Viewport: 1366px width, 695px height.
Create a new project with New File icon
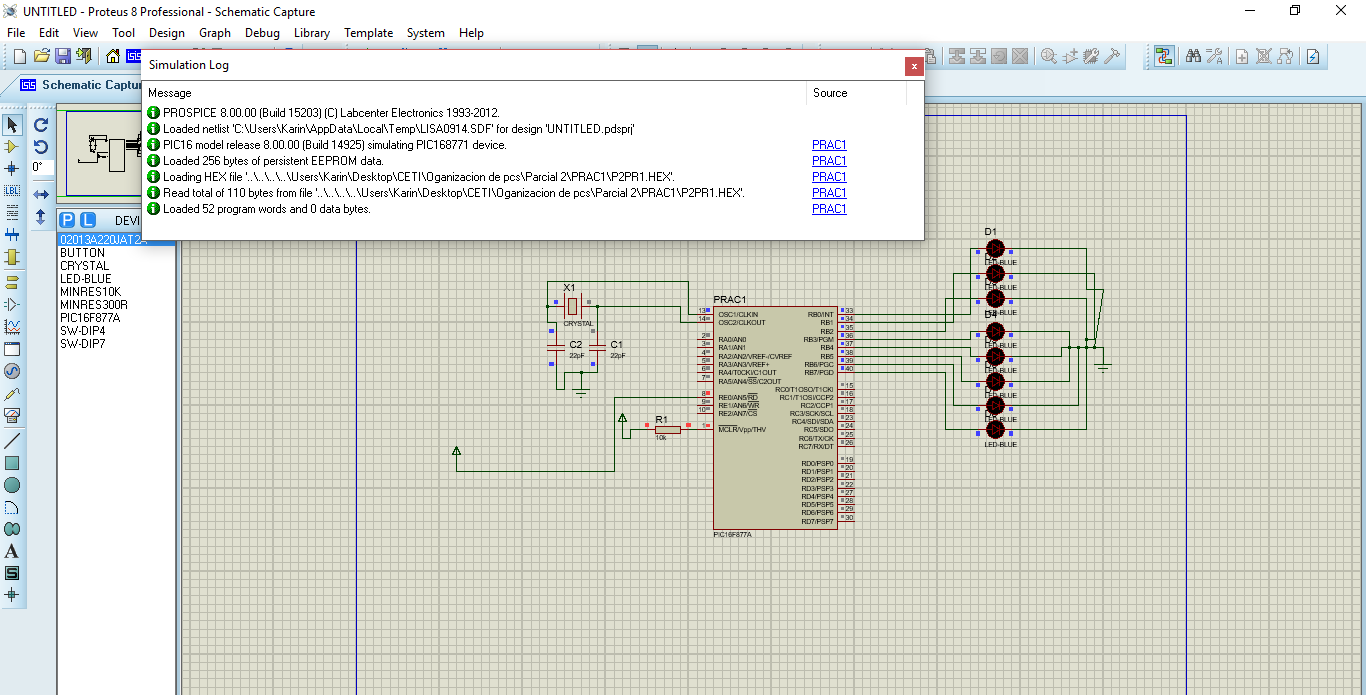(x=18, y=56)
